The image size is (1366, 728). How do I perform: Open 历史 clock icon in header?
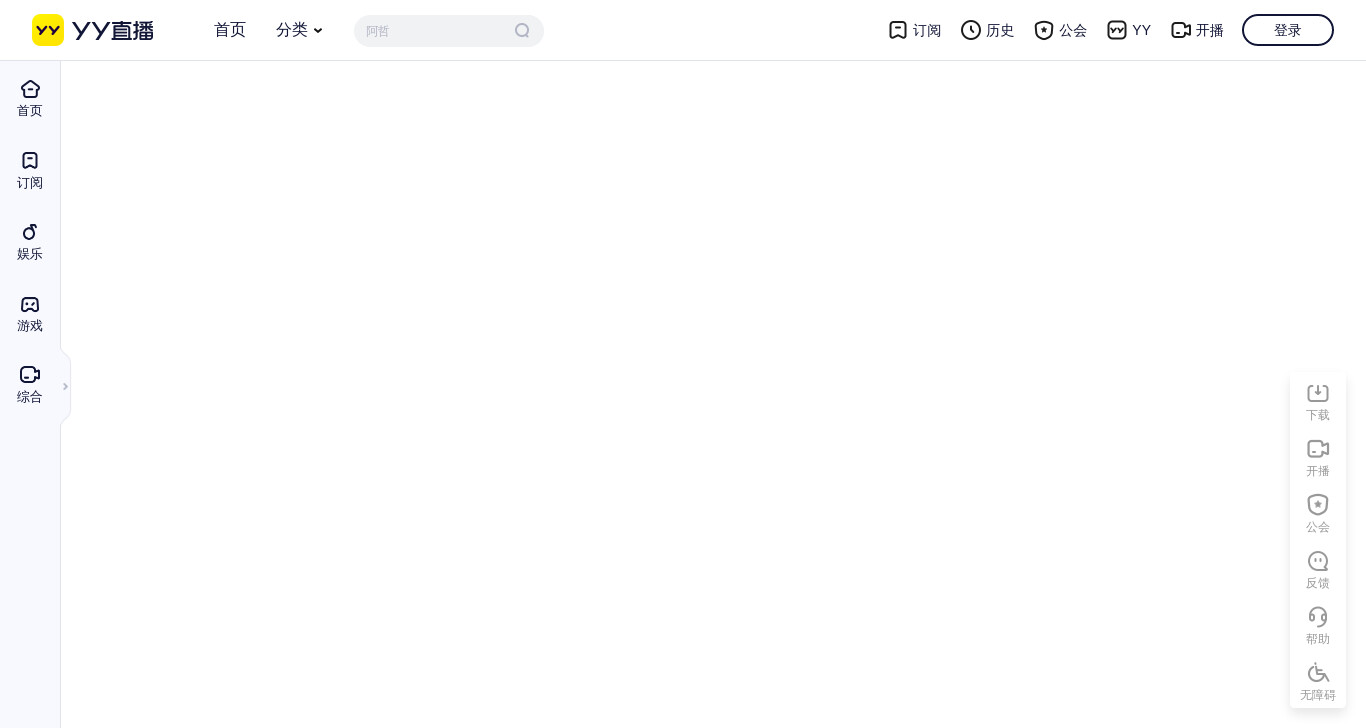[971, 30]
